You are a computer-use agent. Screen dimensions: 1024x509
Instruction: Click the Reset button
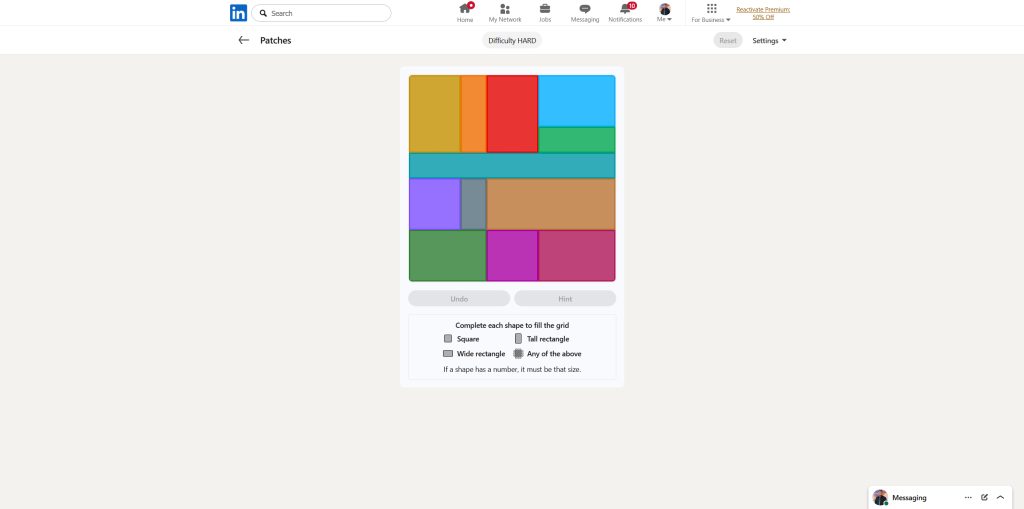pos(728,41)
